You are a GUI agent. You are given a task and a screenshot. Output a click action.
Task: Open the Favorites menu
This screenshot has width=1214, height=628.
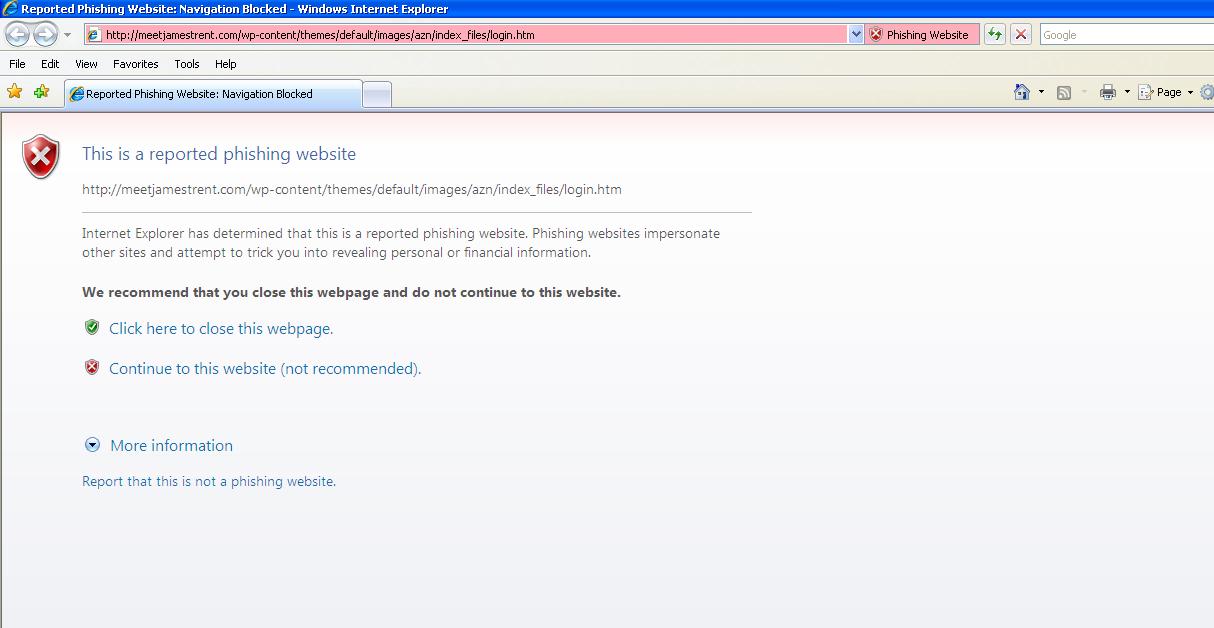point(135,64)
